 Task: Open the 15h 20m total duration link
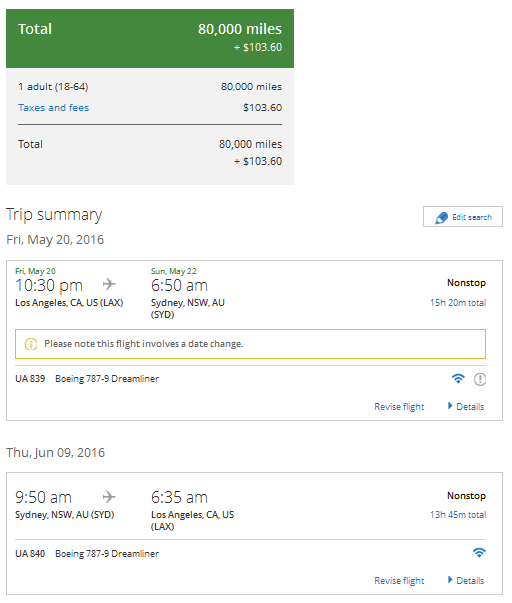pos(458,303)
